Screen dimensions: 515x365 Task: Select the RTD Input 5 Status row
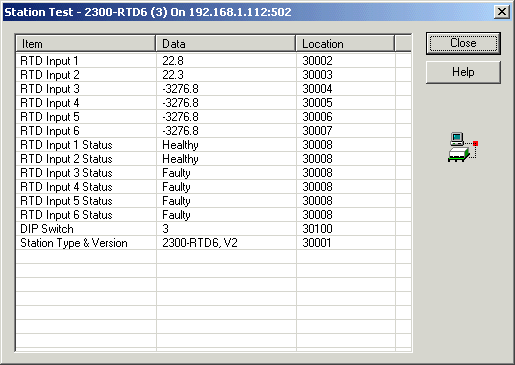(213, 201)
